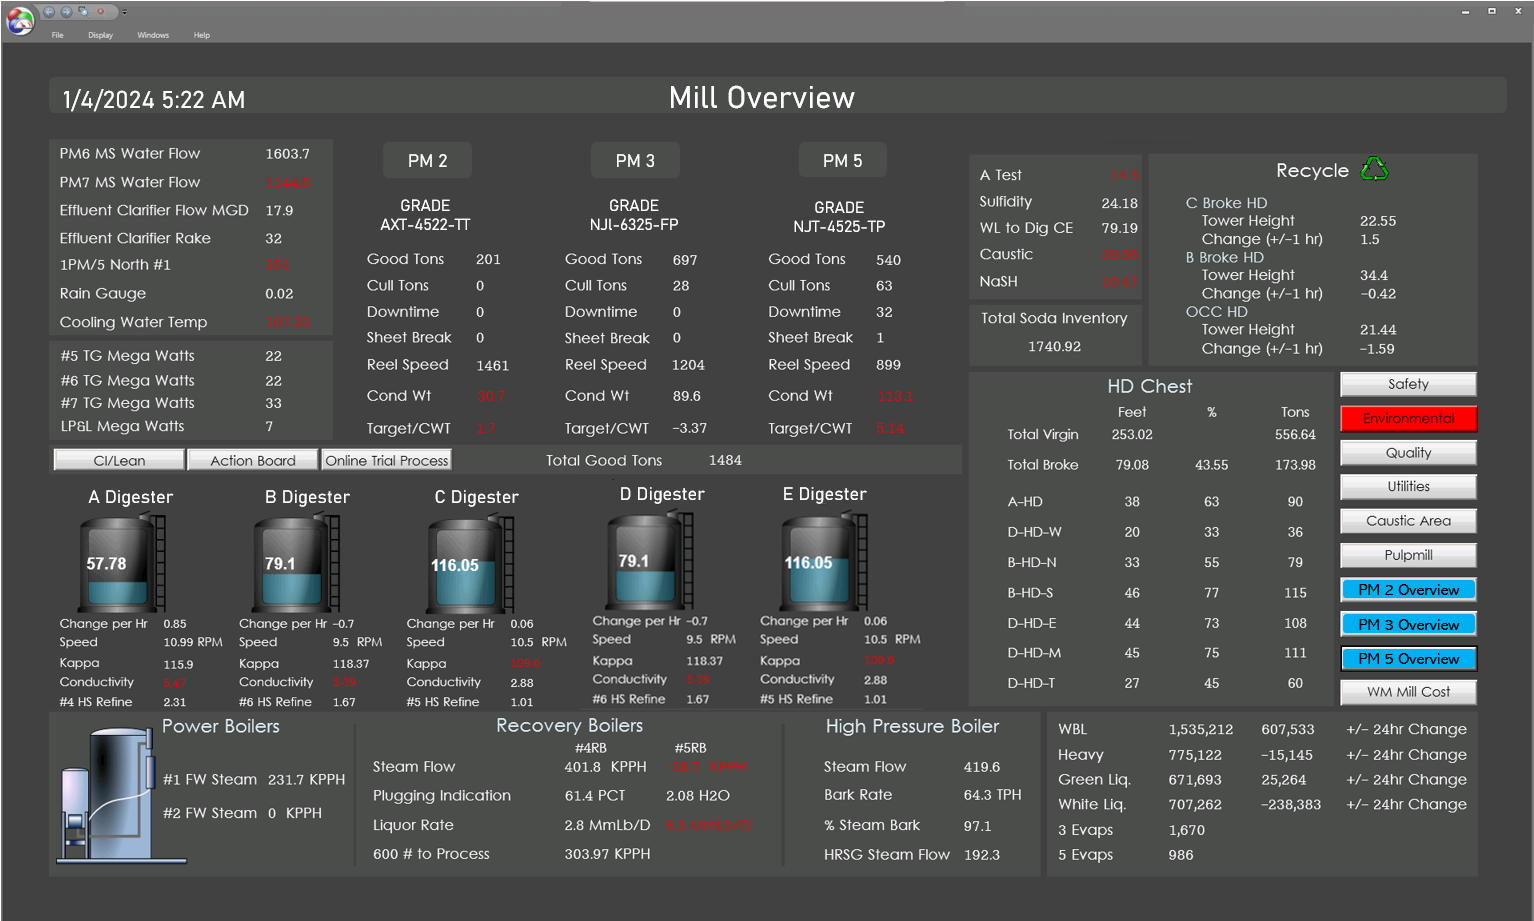The image size is (1534, 921).
Task: Click the red Environmental button
Action: [x=1407, y=418]
